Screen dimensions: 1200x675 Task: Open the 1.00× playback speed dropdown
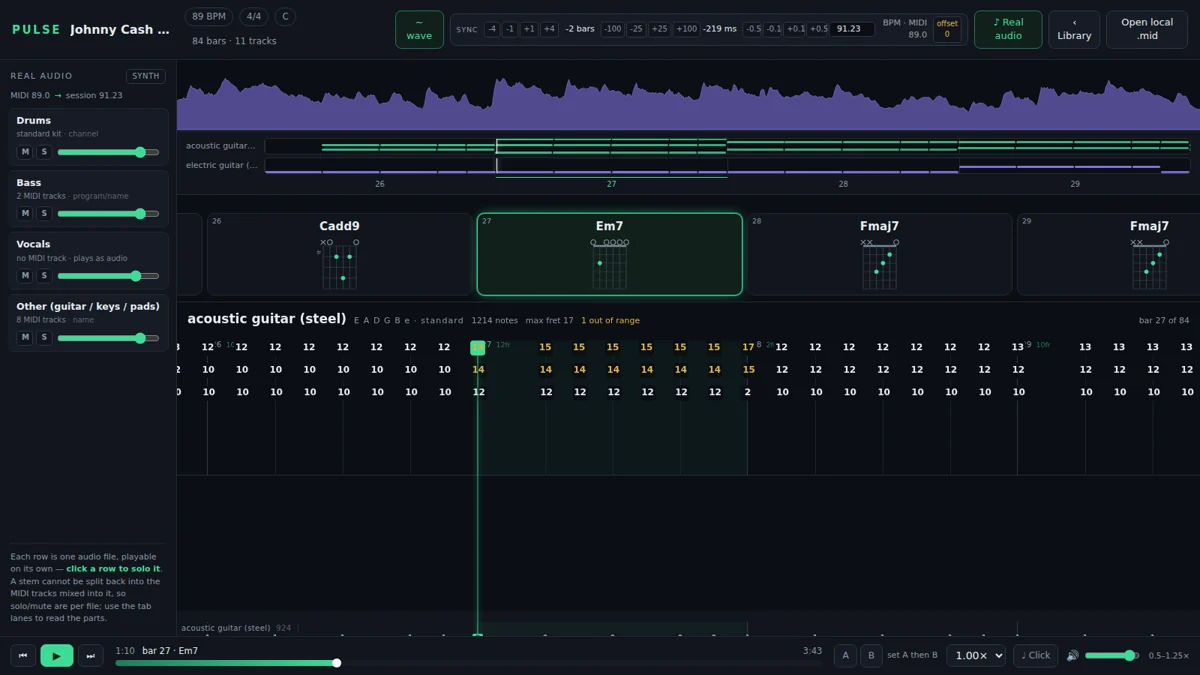(x=976, y=656)
